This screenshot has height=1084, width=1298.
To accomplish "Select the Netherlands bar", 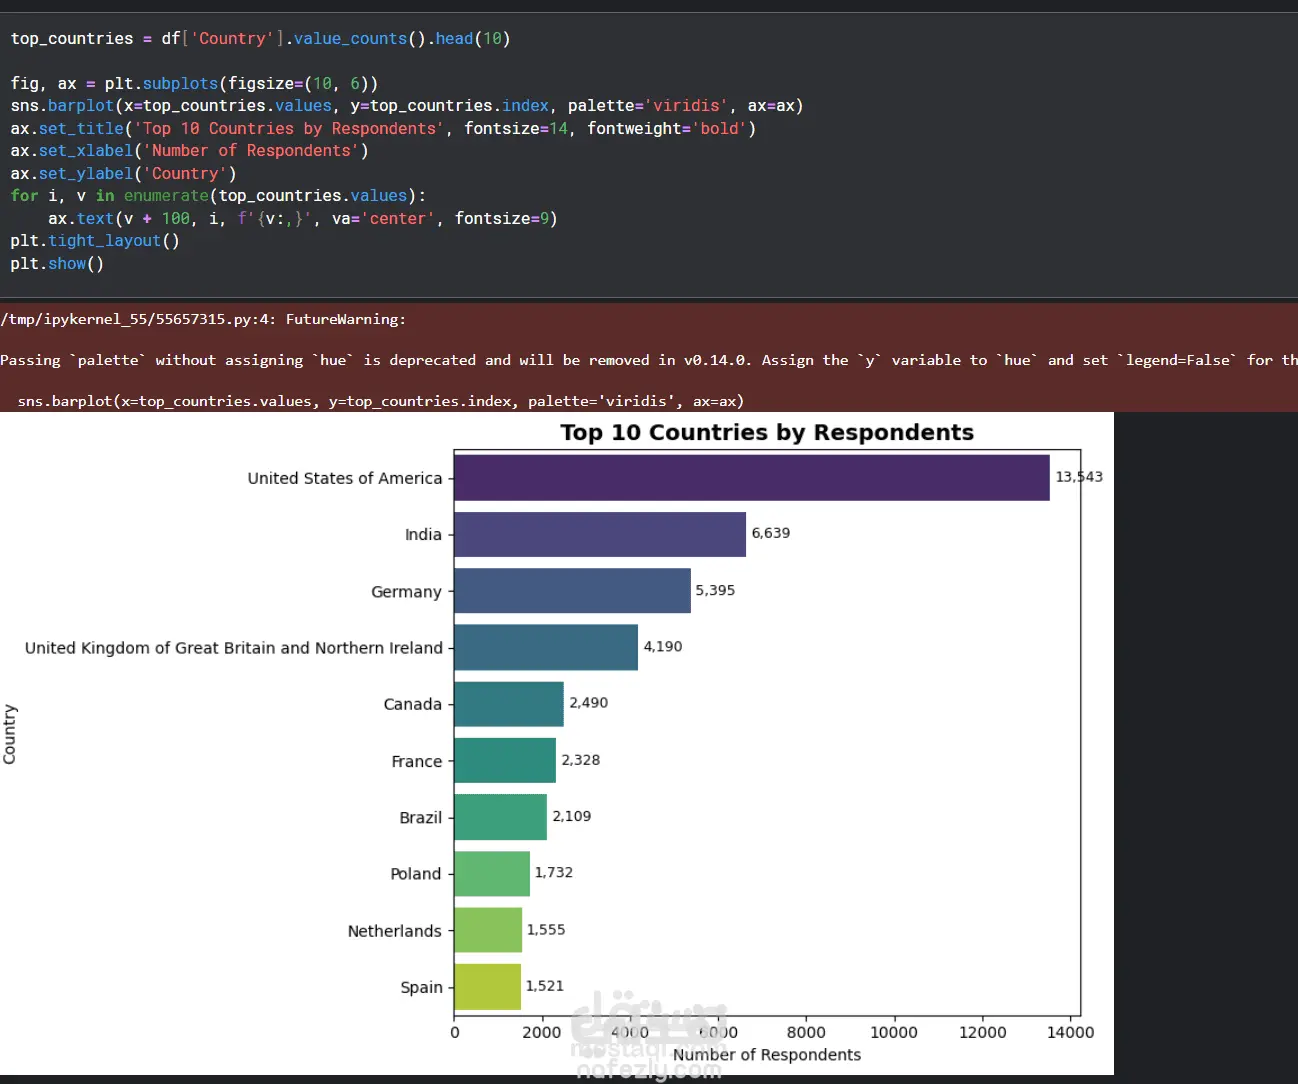I will pyautogui.click(x=488, y=930).
